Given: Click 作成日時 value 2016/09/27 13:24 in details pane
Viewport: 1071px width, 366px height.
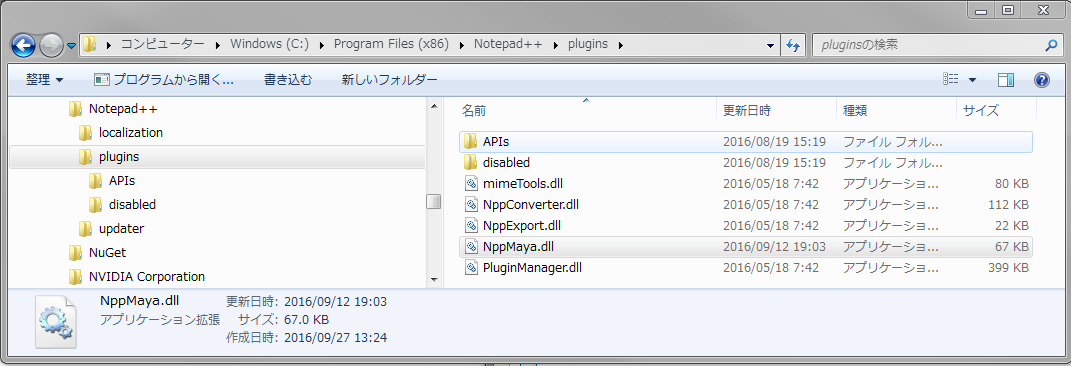Looking at the screenshot, I should [335, 337].
